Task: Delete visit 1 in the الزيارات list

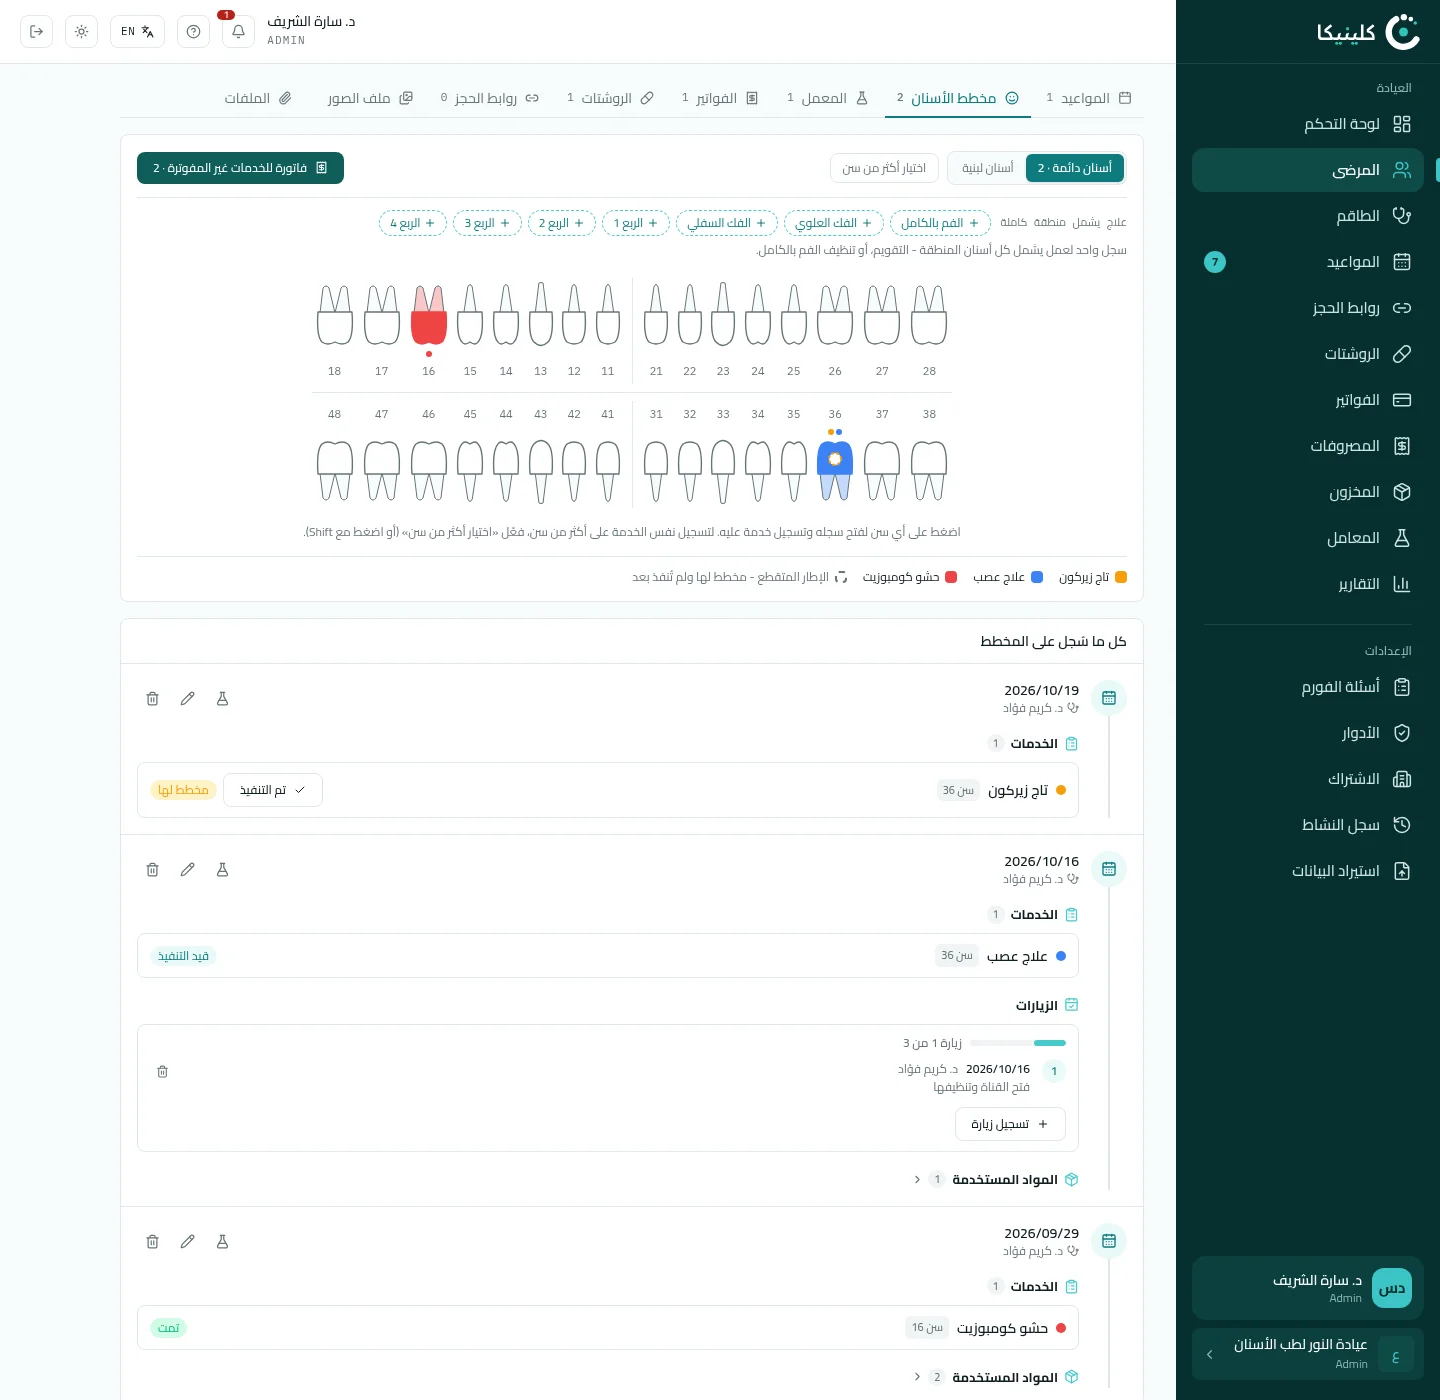Action: click(x=162, y=1072)
